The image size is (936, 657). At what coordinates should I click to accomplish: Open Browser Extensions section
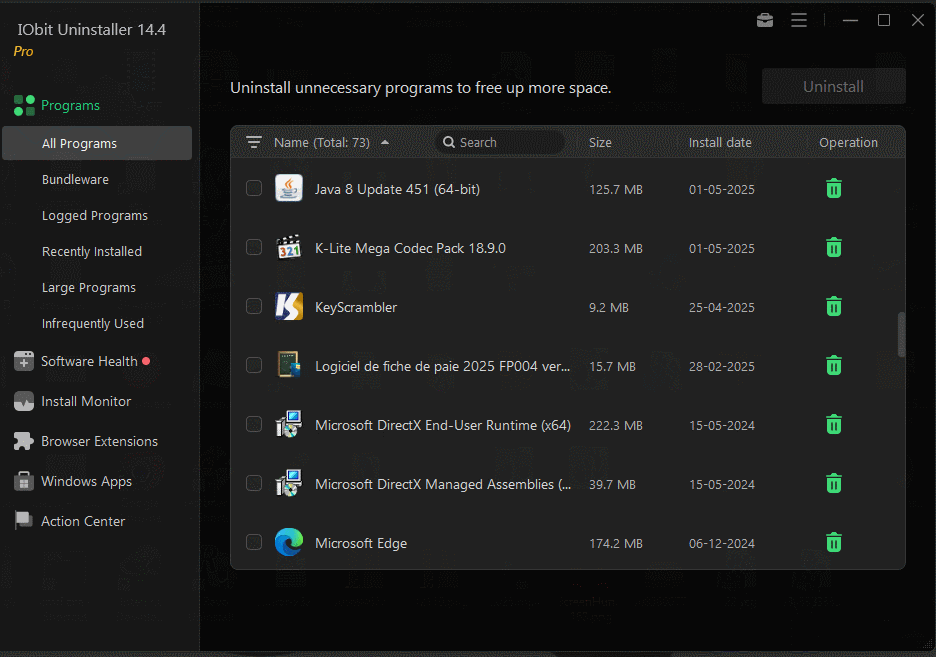point(100,441)
